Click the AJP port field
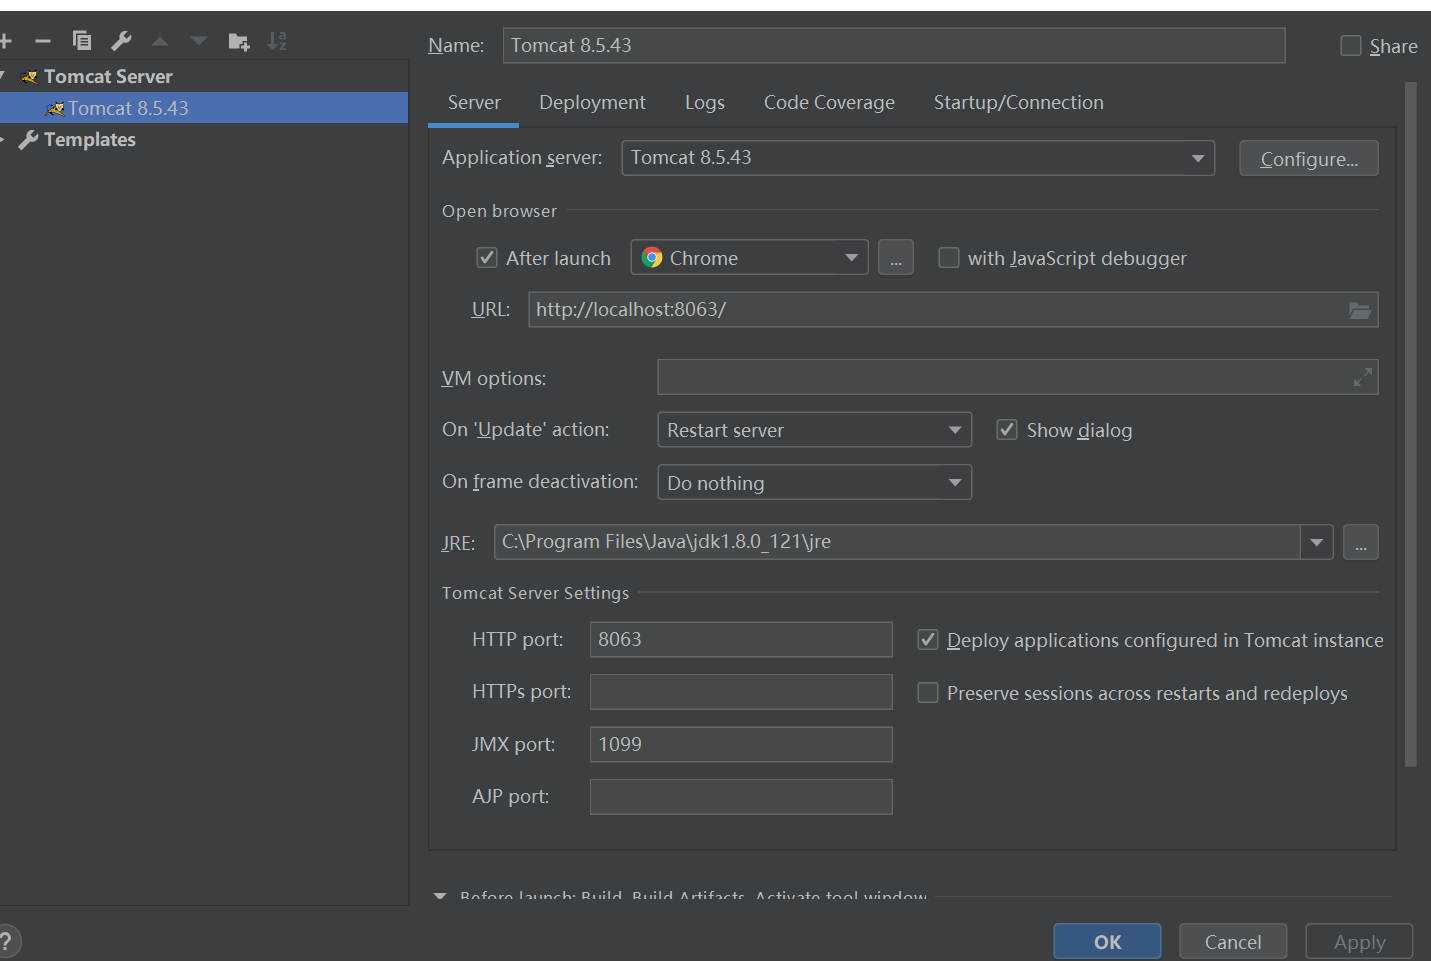The height and width of the screenshot is (961, 1431). [x=741, y=797]
